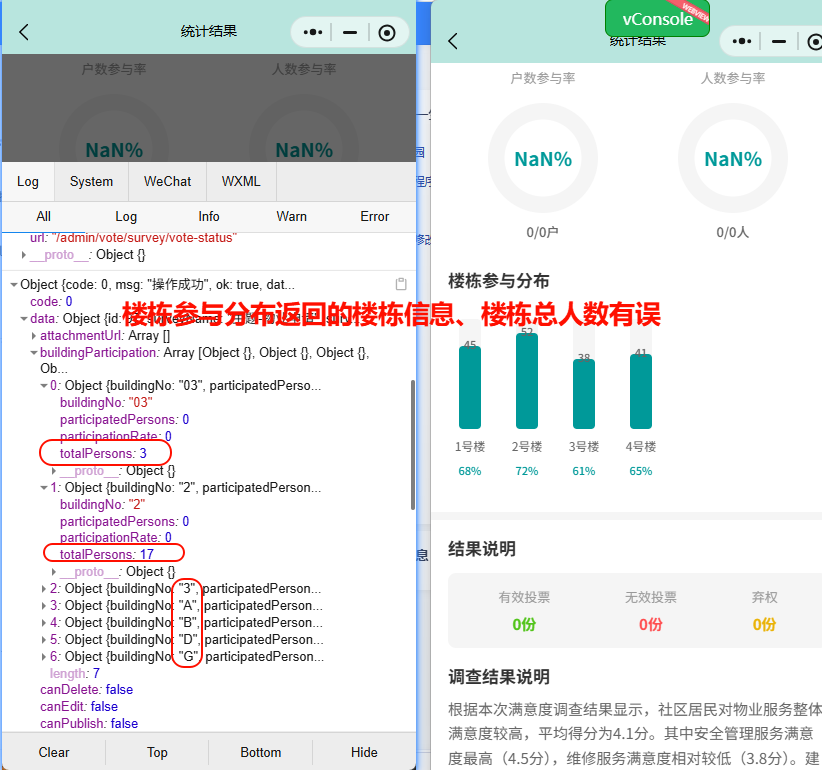Screen dimensions: 822x770
Task: Switch to the WeChat tab
Action: coord(167,181)
